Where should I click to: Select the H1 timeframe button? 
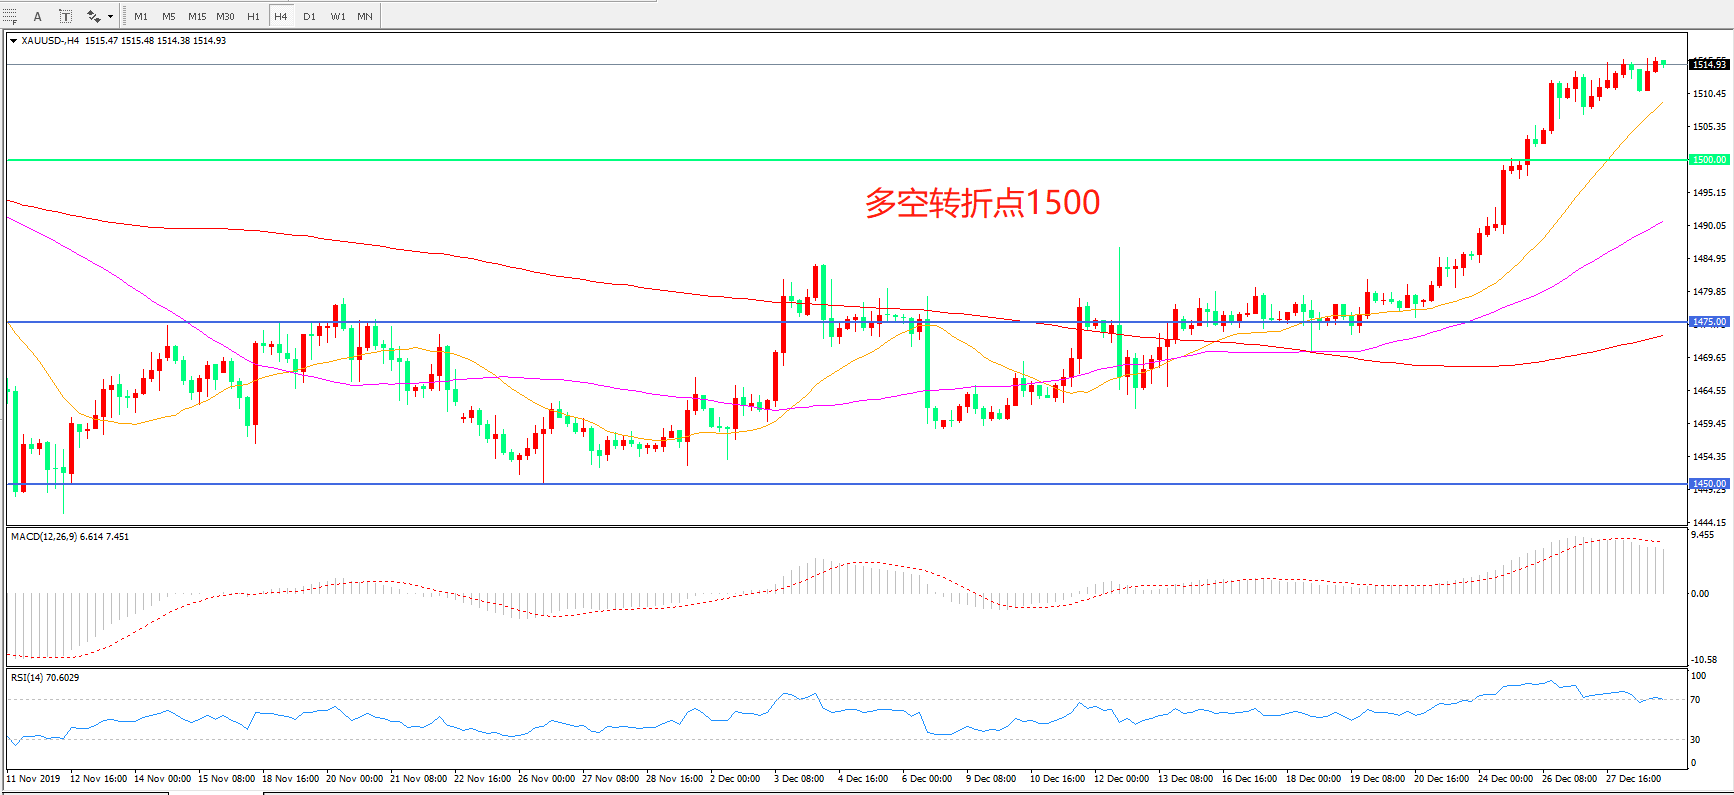pos(253,16)
